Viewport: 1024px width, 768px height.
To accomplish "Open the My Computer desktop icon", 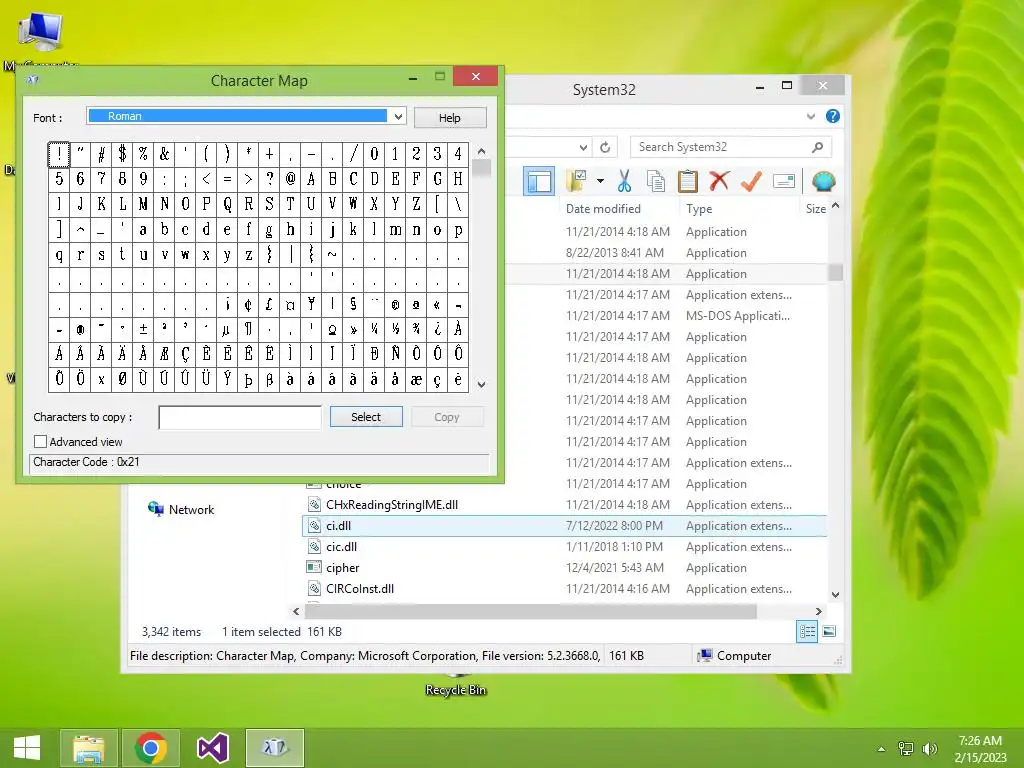I will click(41, 39).
